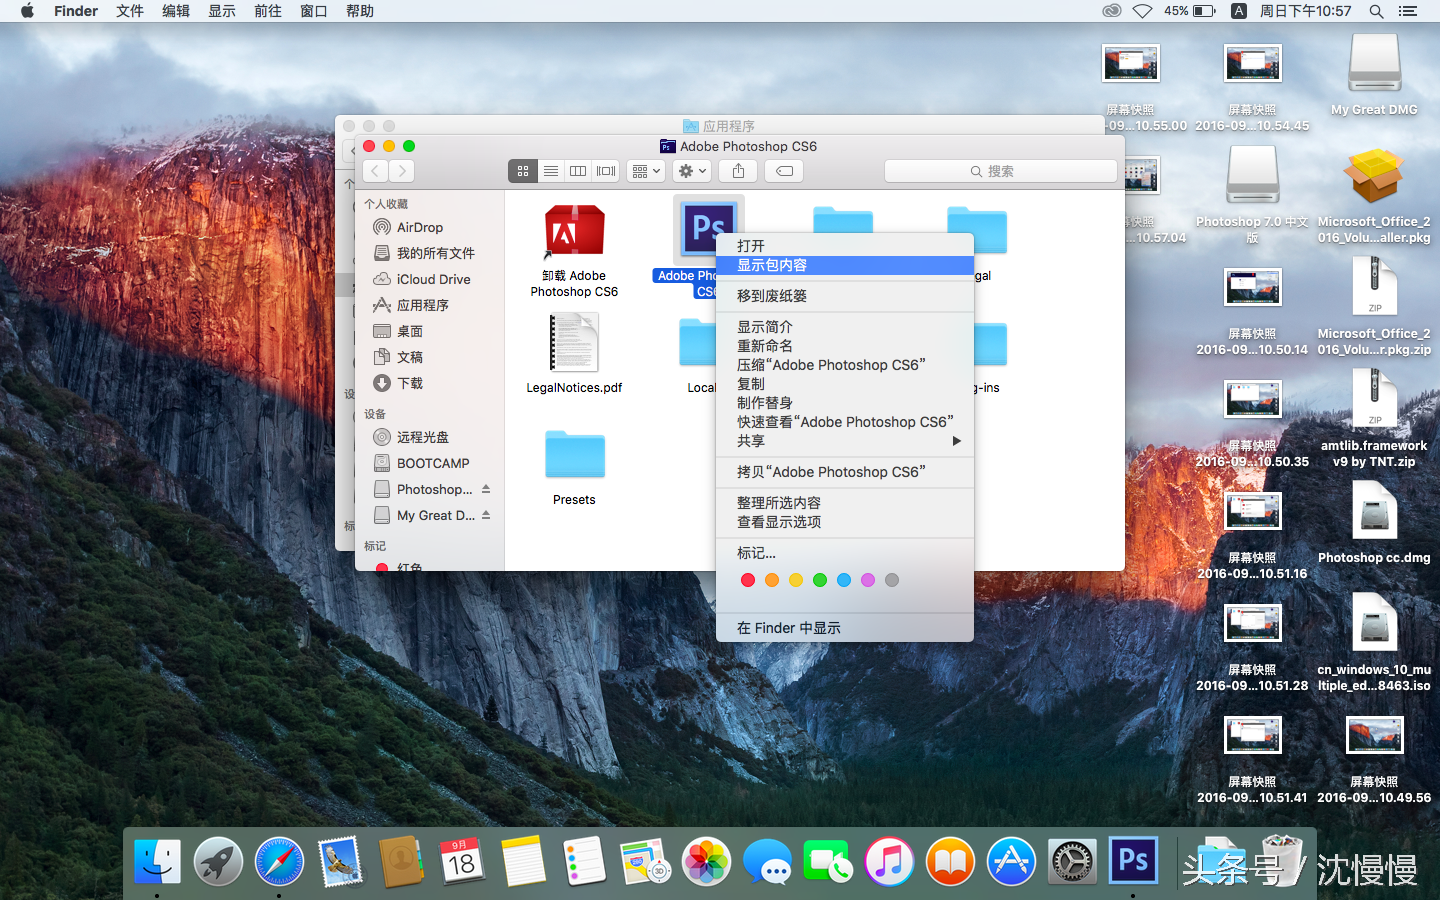
Task: Open System Preferences gear in Dock
Action: coord(1072,861)
